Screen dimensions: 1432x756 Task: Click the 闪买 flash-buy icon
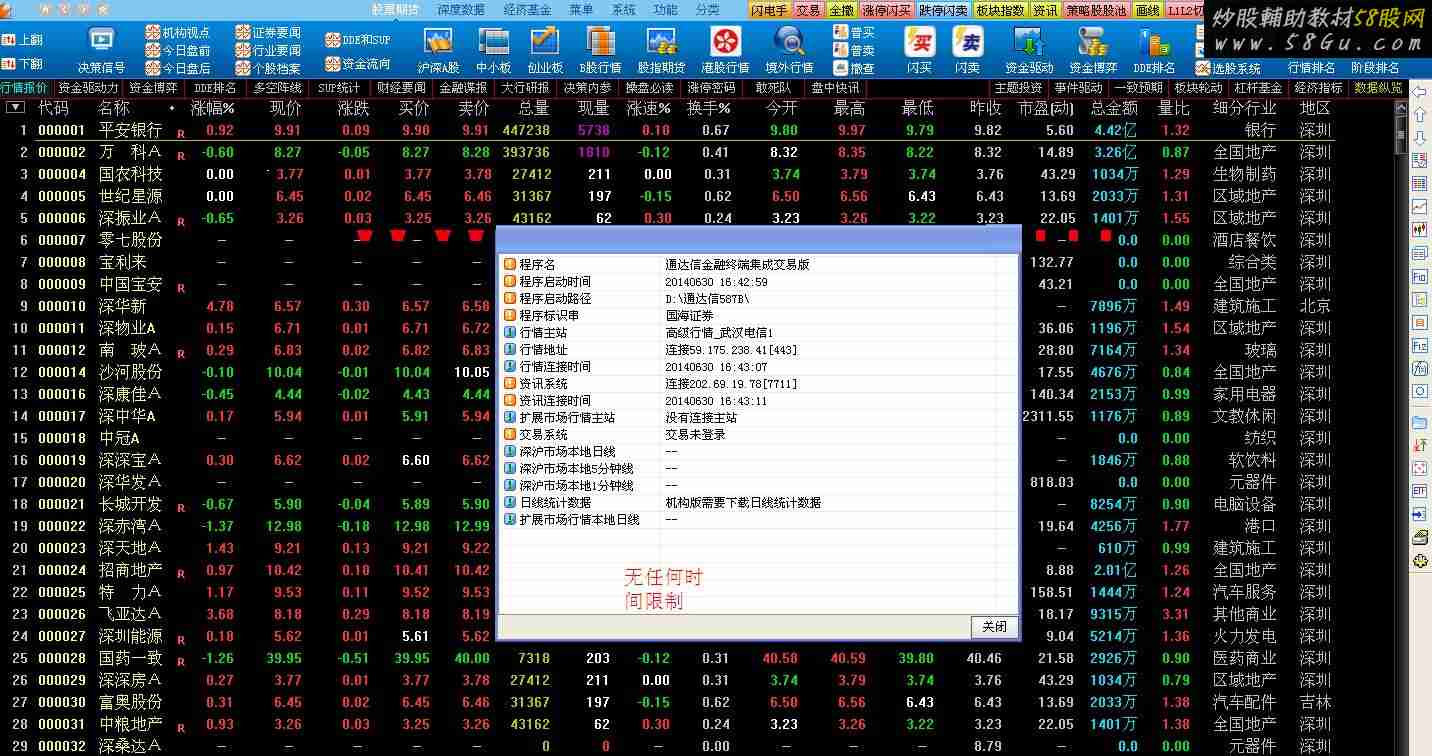click(919, 41)
